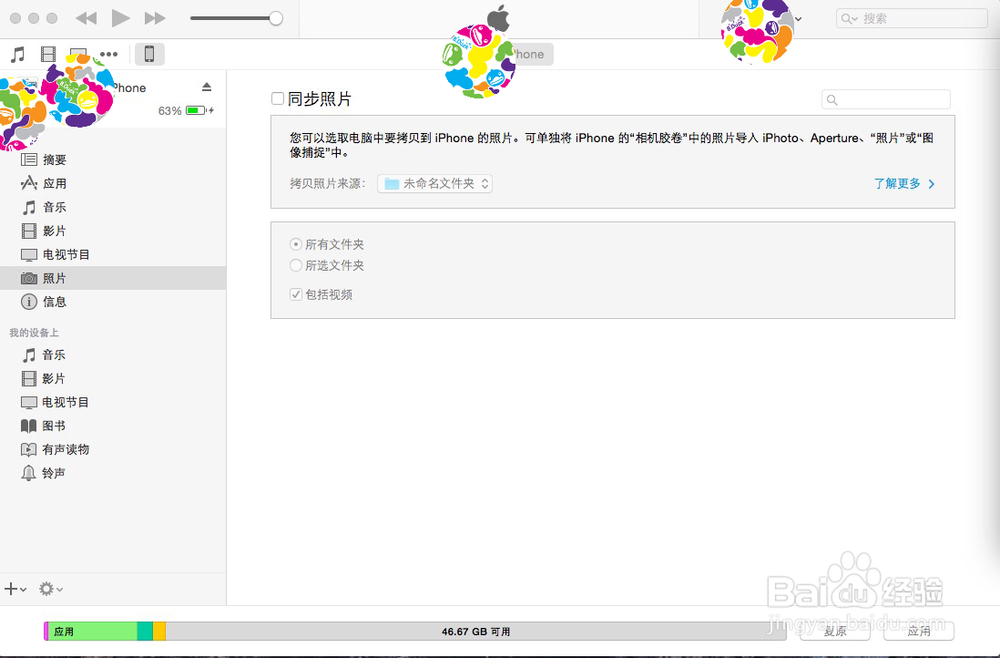Expand the add menu via the plus button
1000x658 pixels.
(13, 589)
